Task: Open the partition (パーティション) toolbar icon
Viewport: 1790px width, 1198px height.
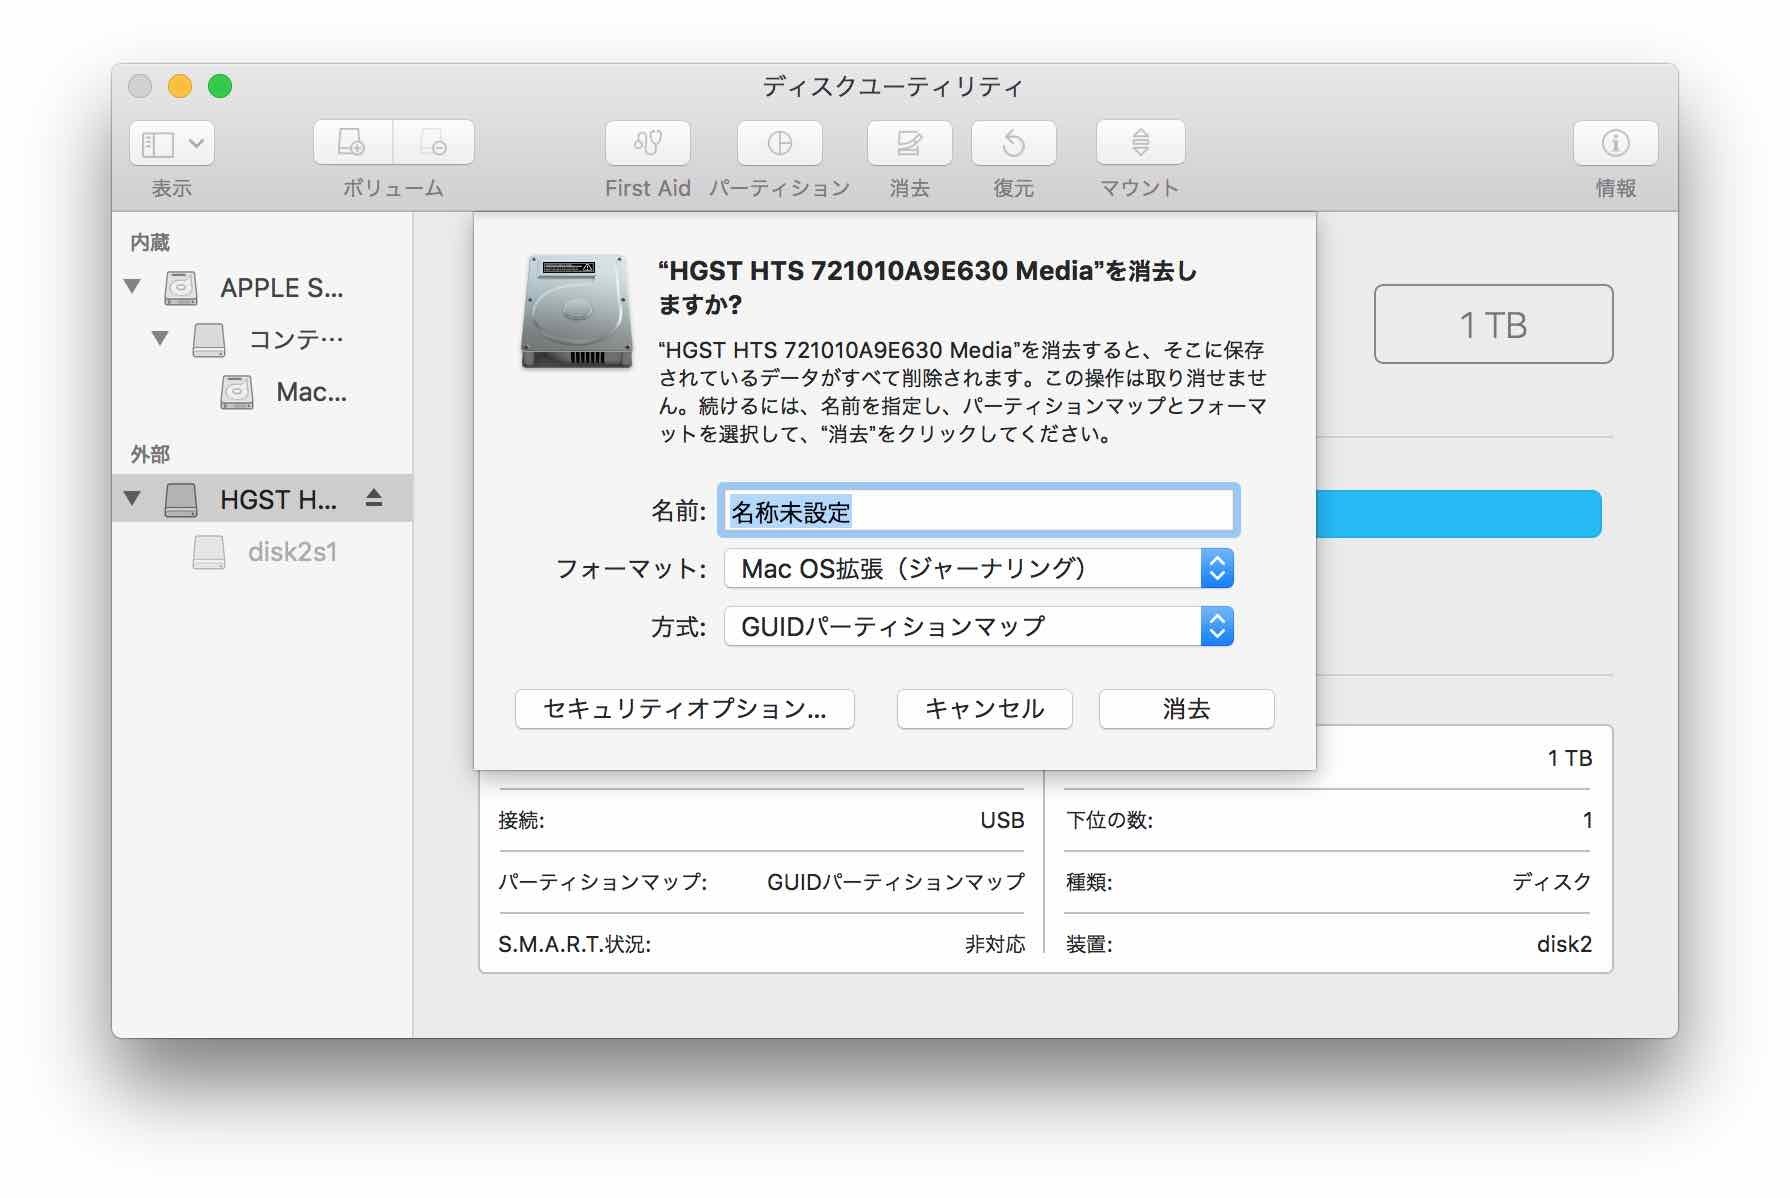Action: 779,143
